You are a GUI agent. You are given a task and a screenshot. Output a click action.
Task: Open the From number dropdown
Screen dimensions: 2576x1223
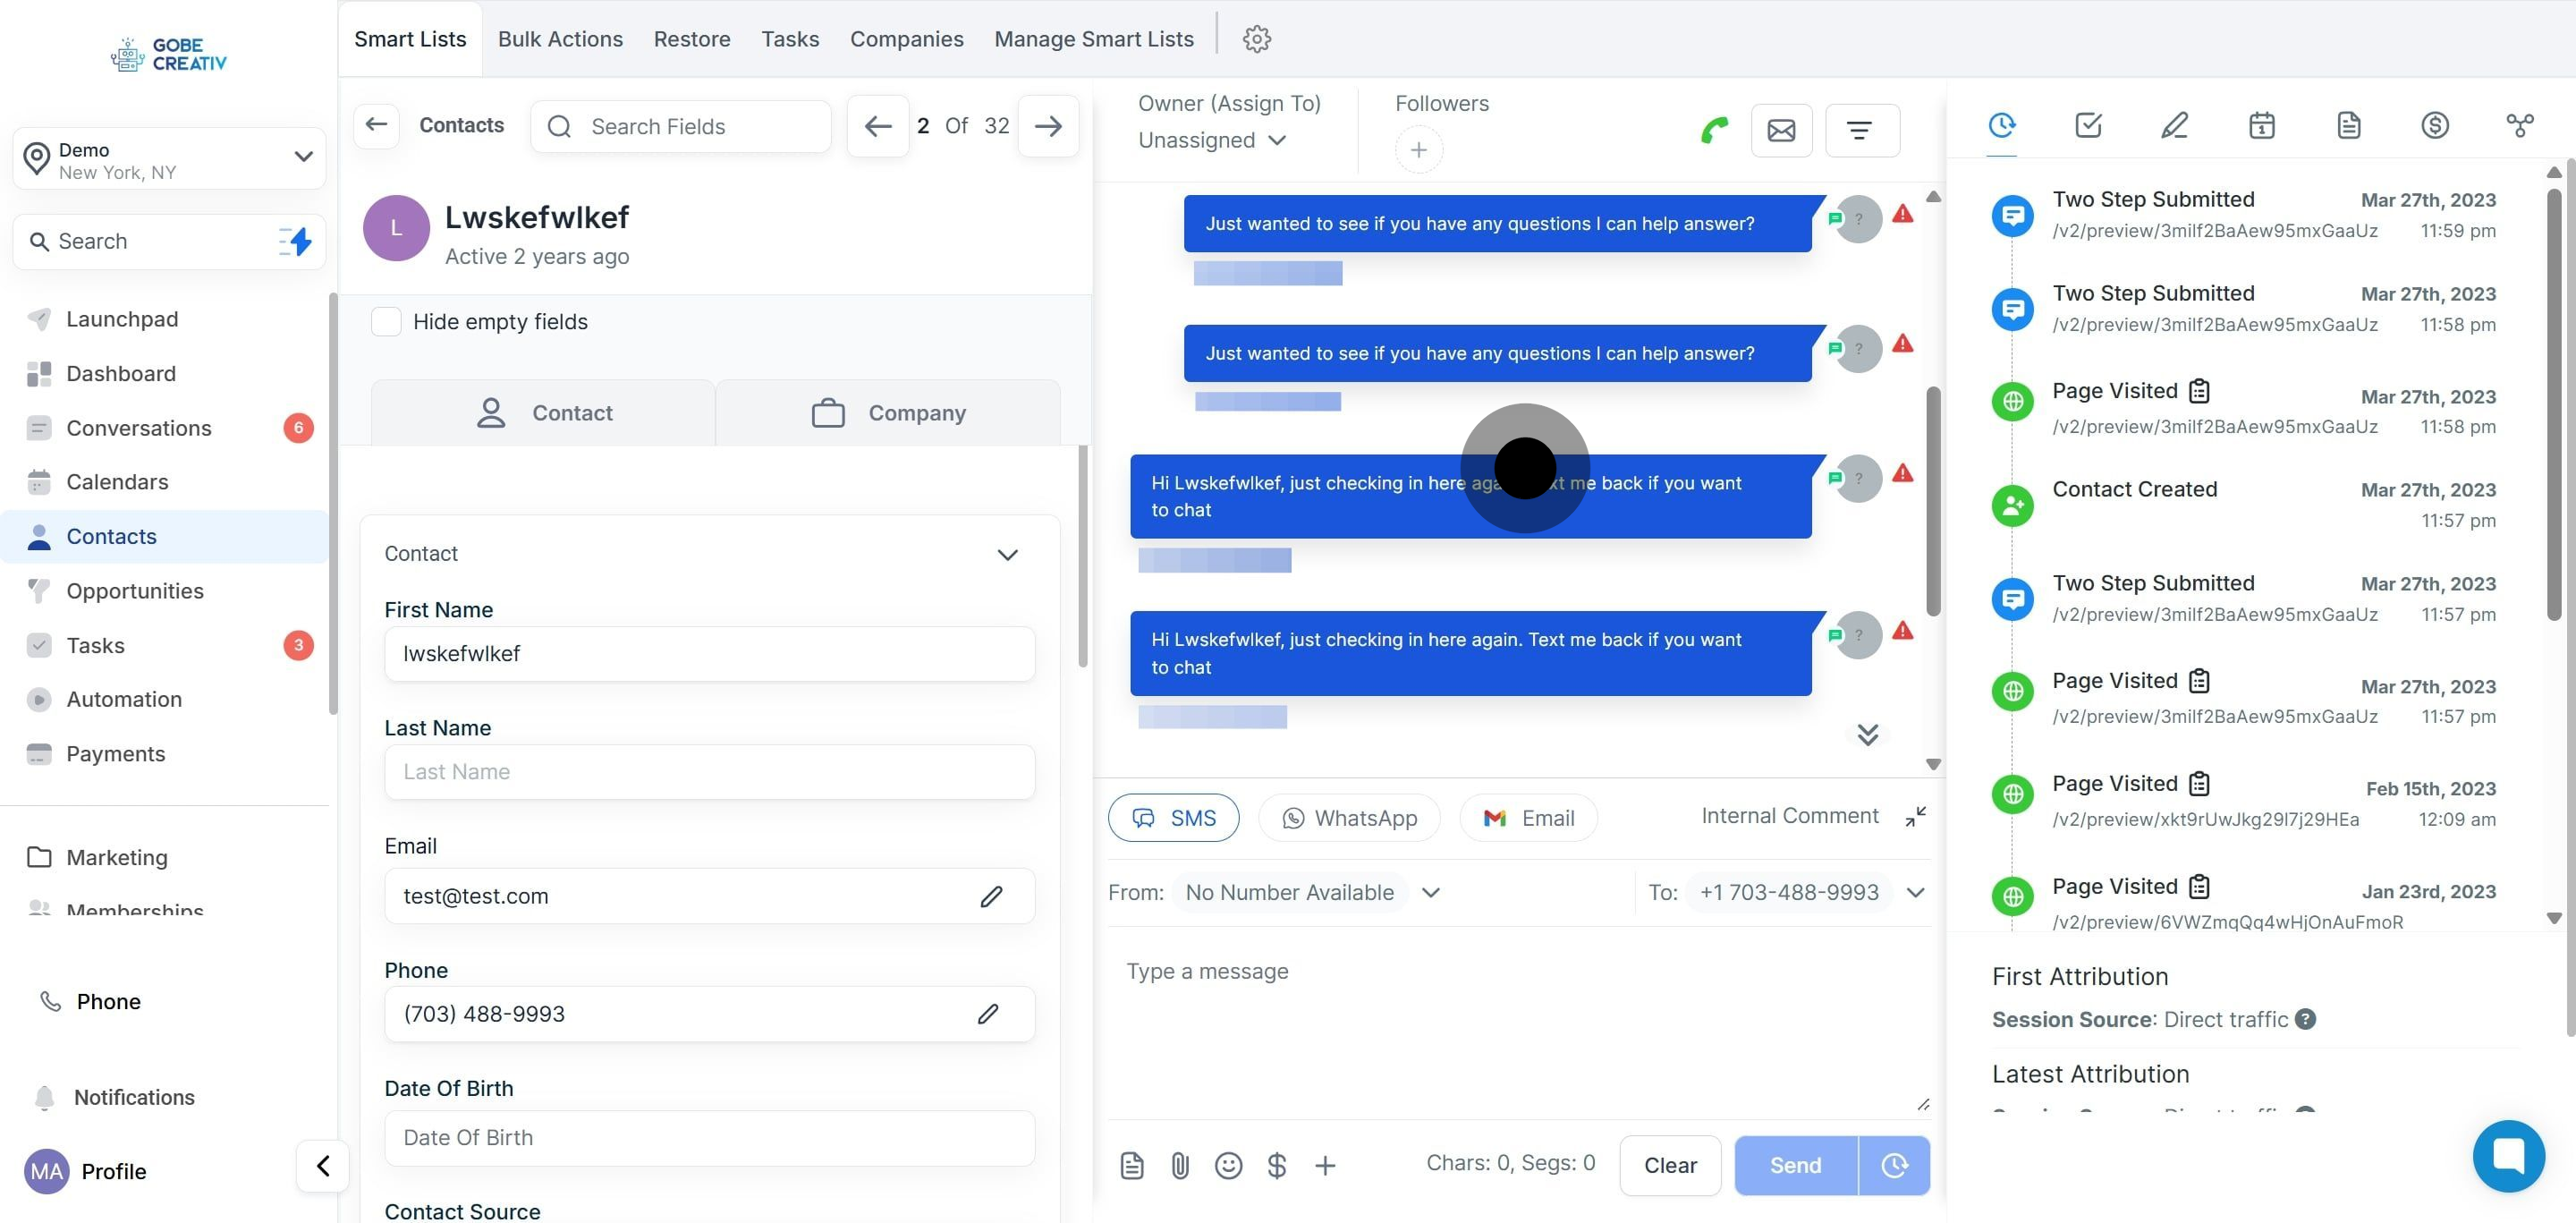tap(1431, 892)
